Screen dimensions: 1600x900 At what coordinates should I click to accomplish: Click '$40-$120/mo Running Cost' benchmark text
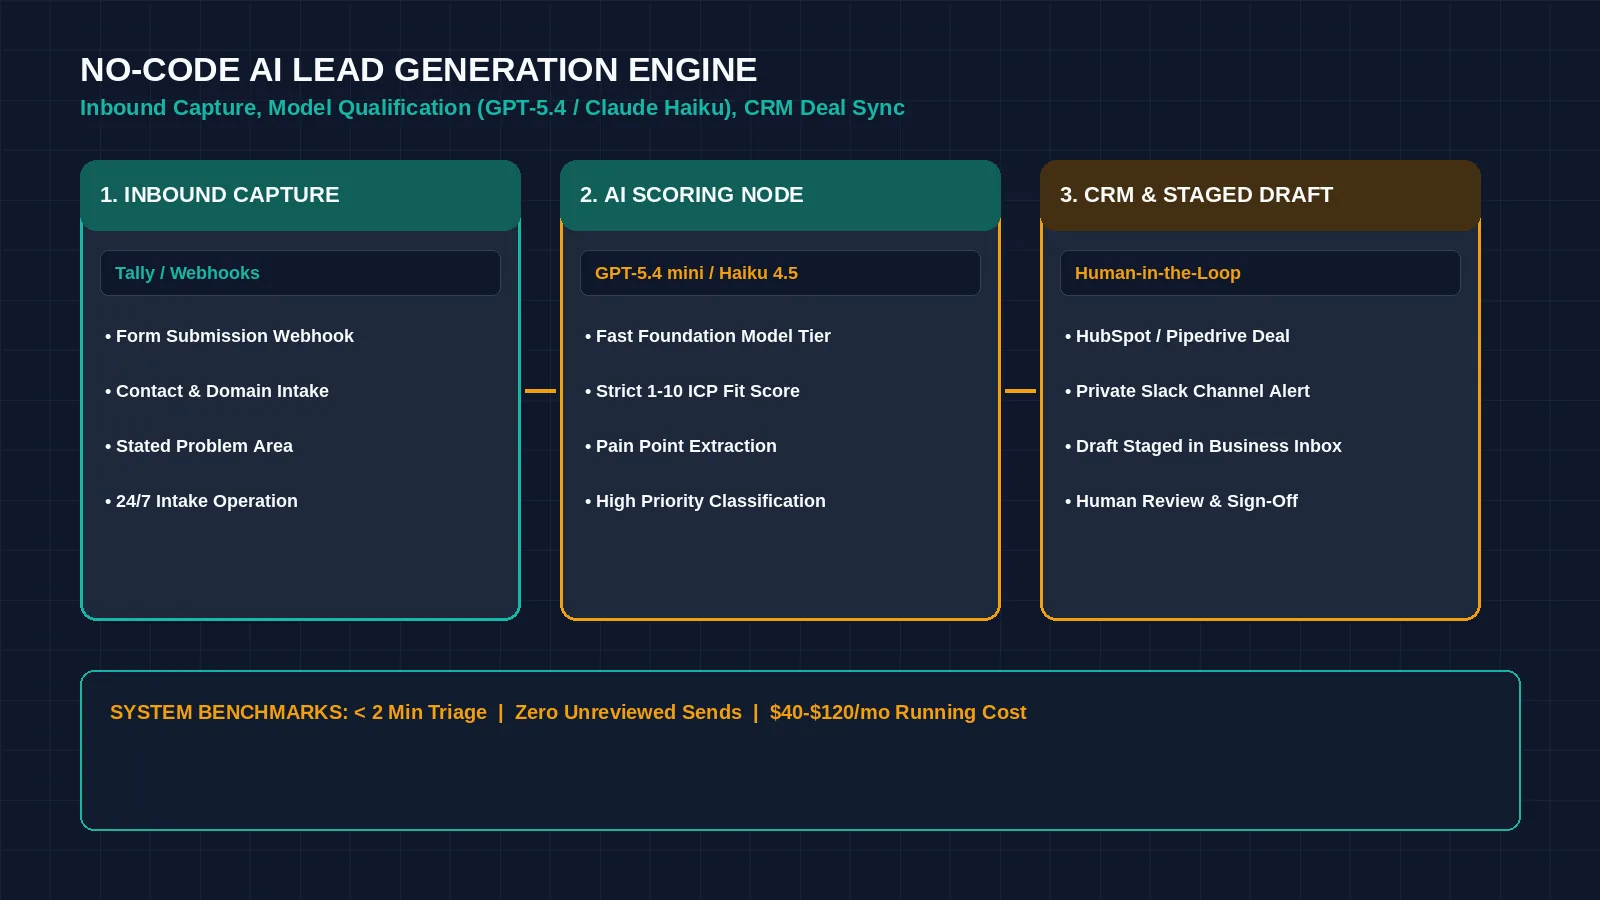(898, 712)
